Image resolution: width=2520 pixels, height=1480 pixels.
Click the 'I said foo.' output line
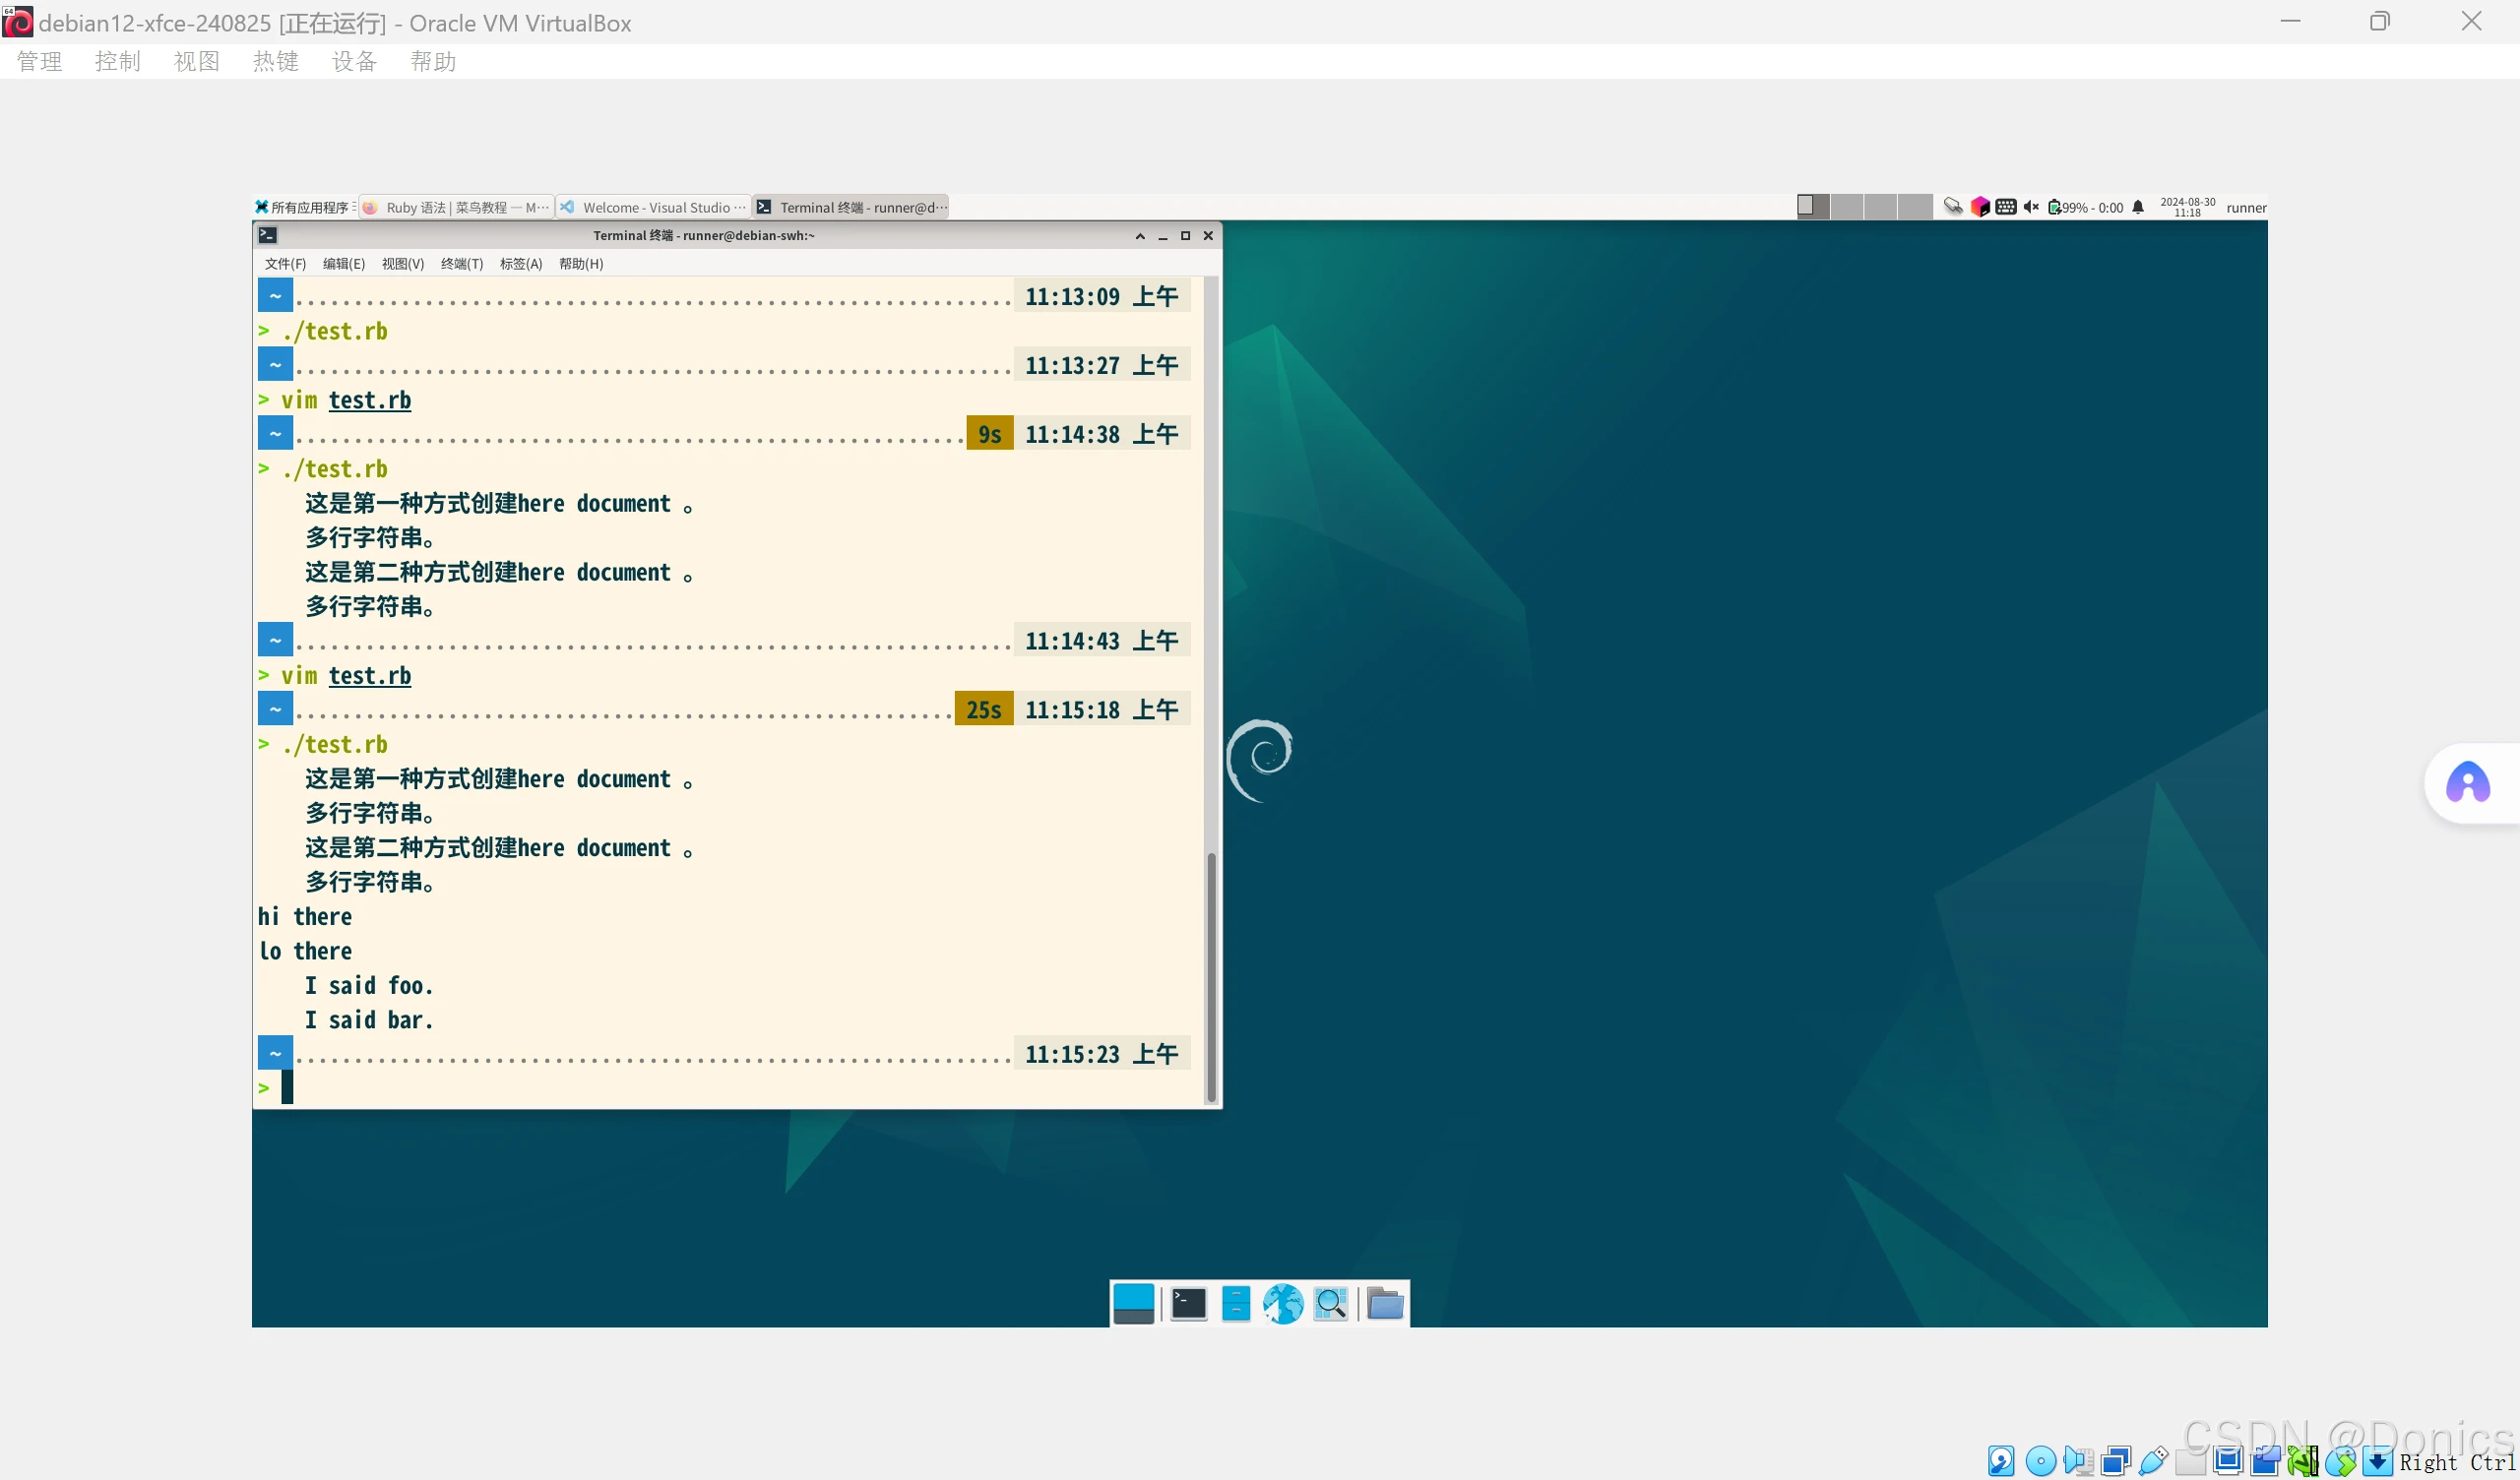click(369, 985)
